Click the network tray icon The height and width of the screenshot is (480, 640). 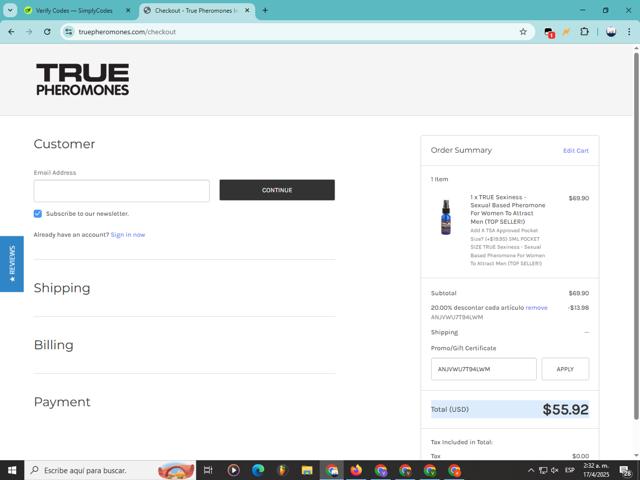(543, 470)
